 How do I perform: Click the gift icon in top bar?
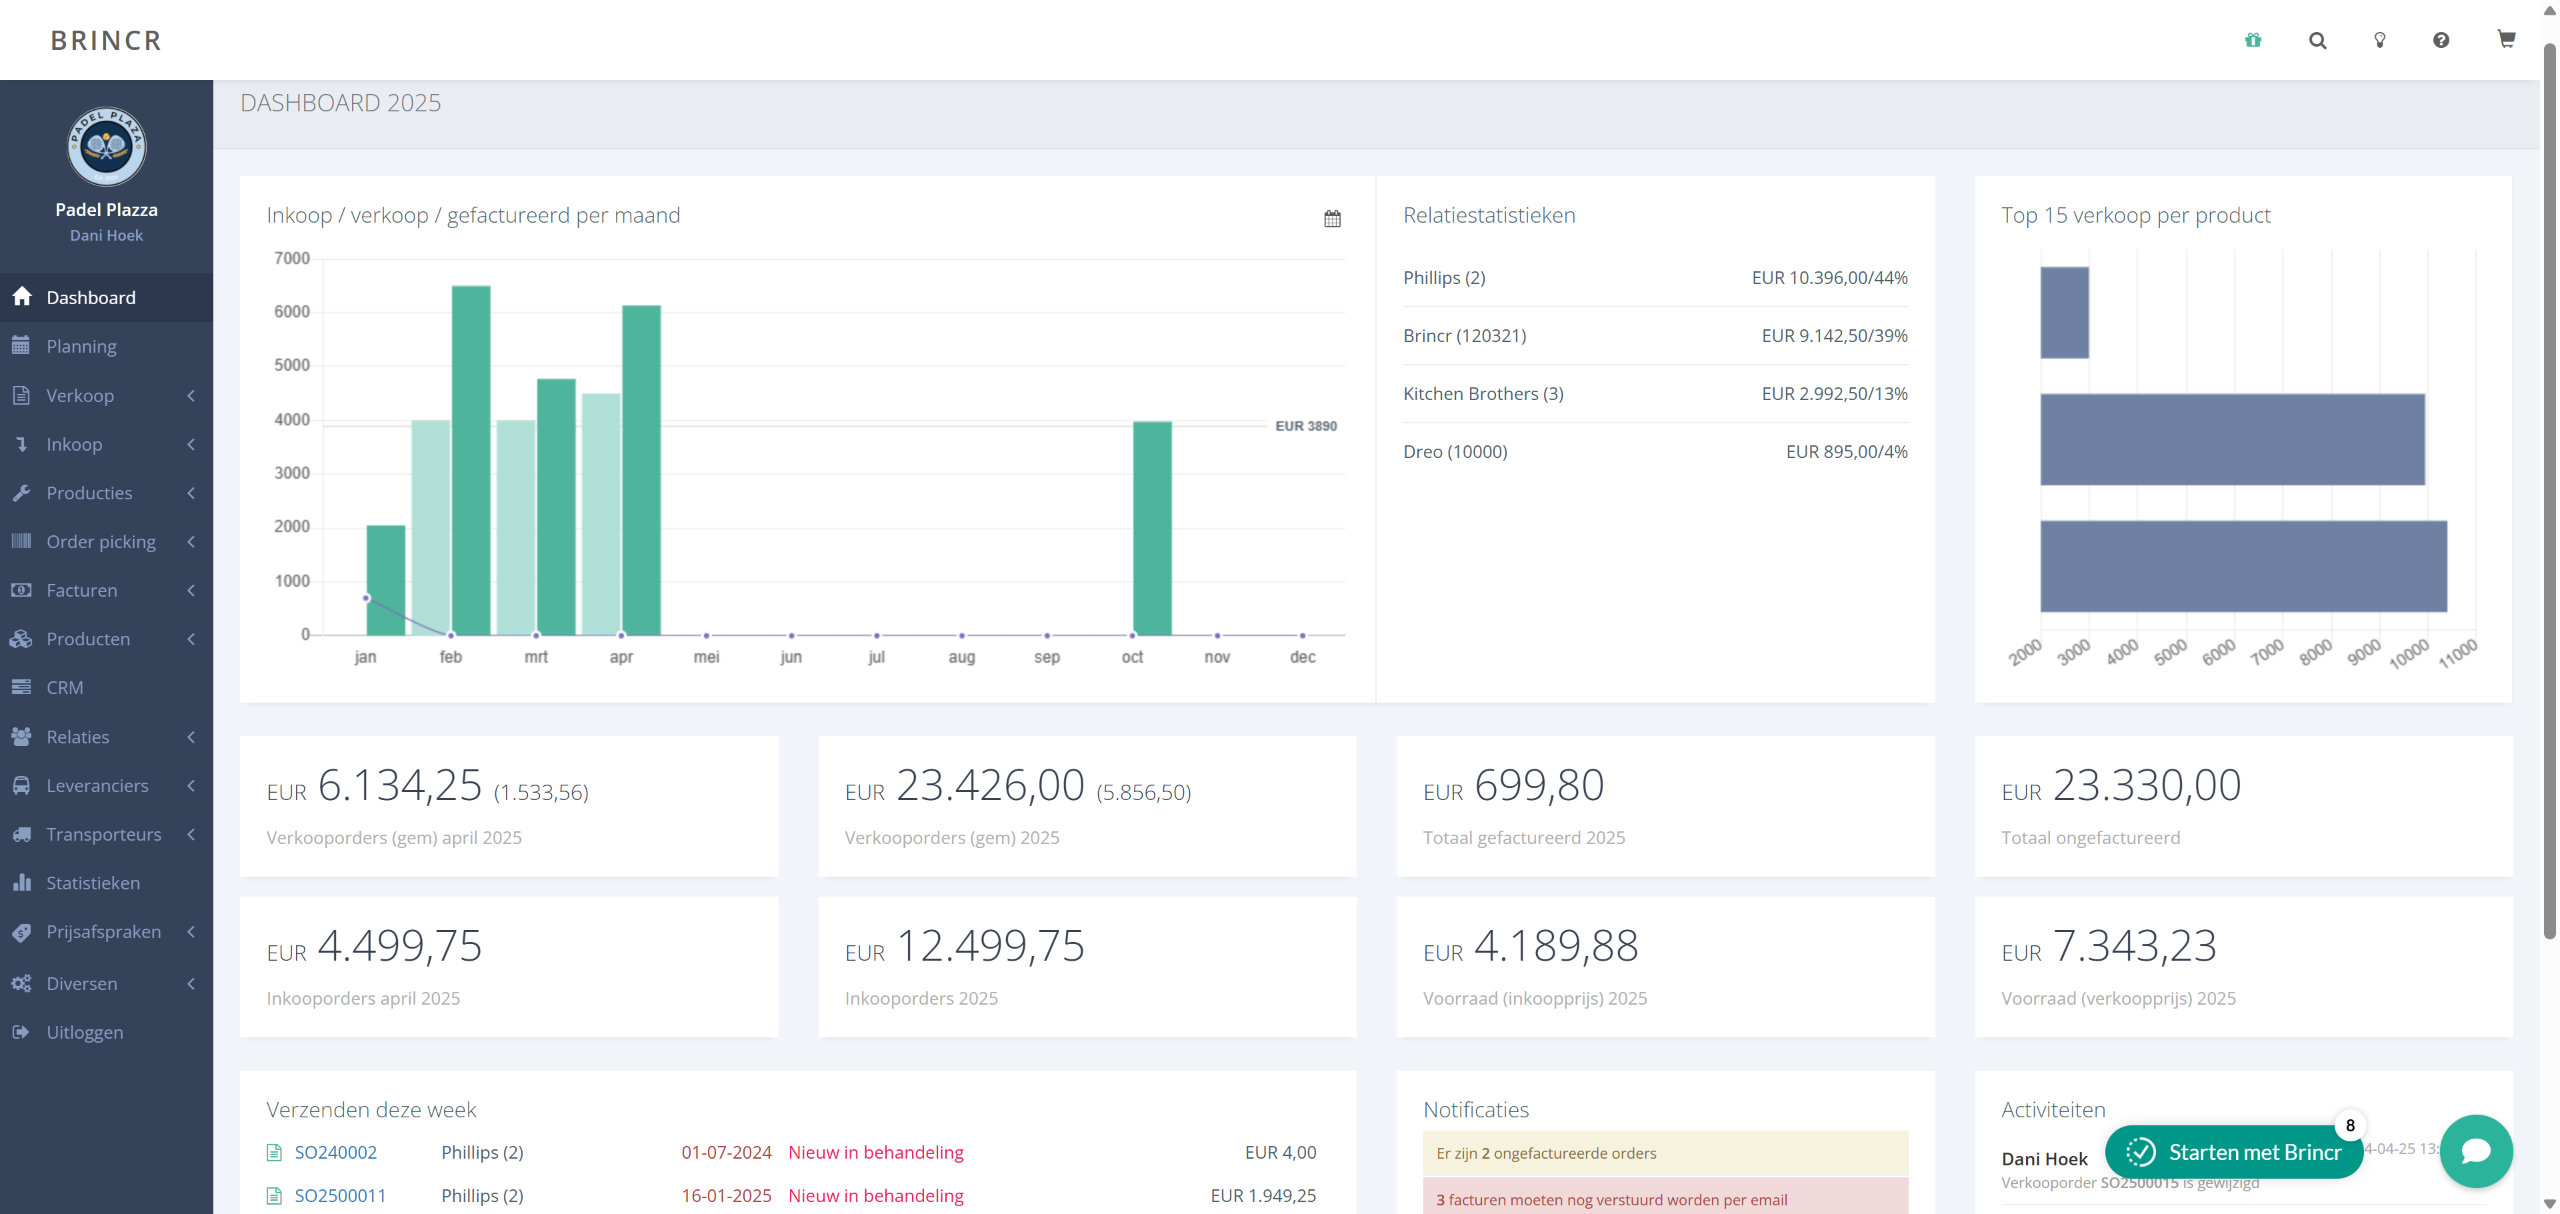click(x=2253, y=40)
